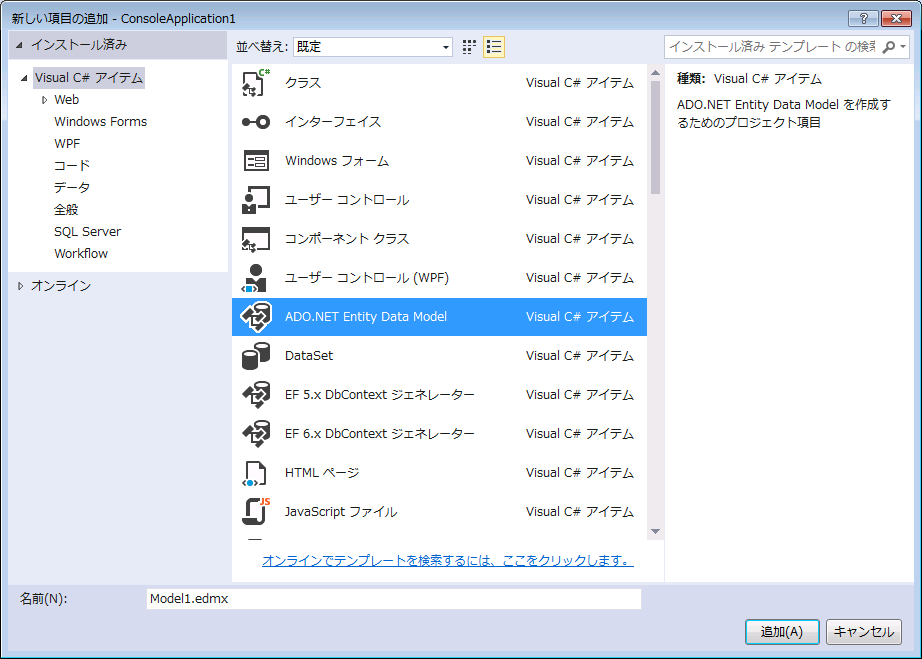This screenshot has height=659, width=922.
Task: Select the DataSet template icon
Action: tap(256, 356)
